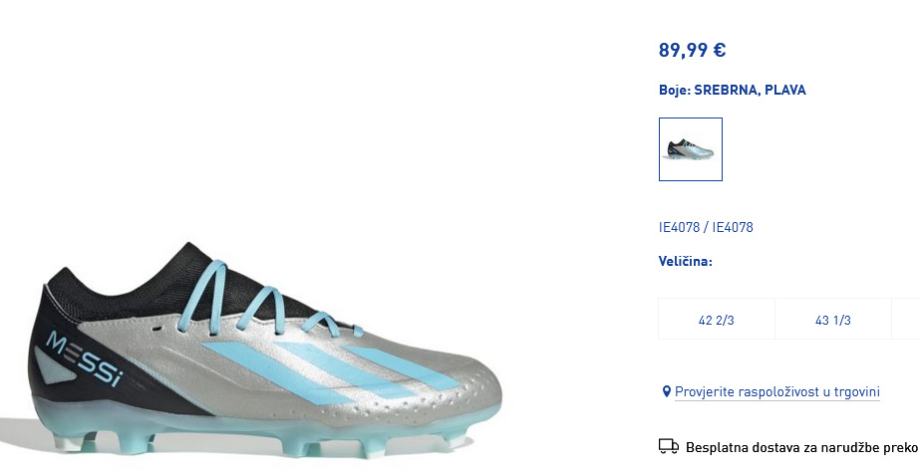The image size is (920, 474).
Task: Click the Boje: SREBRNA, PLAVA label
Action: point(732,90)
